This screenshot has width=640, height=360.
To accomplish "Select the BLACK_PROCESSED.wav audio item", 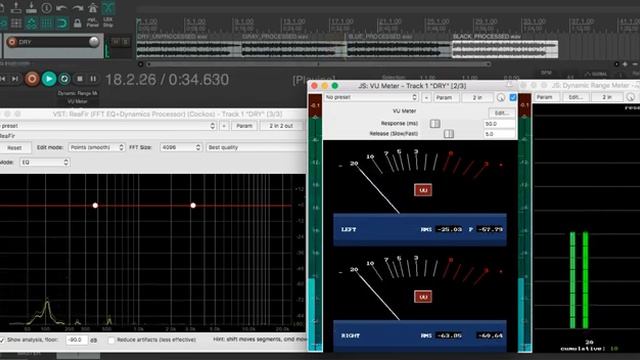I will click(x=505, y=49).
